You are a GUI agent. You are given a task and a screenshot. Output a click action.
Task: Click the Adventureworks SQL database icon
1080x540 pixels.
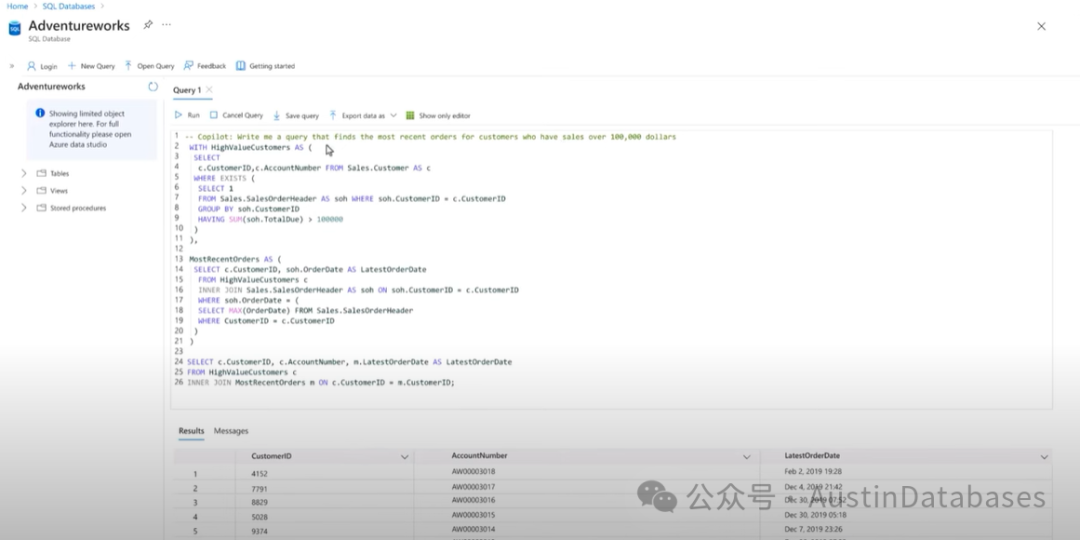point(14,29)
